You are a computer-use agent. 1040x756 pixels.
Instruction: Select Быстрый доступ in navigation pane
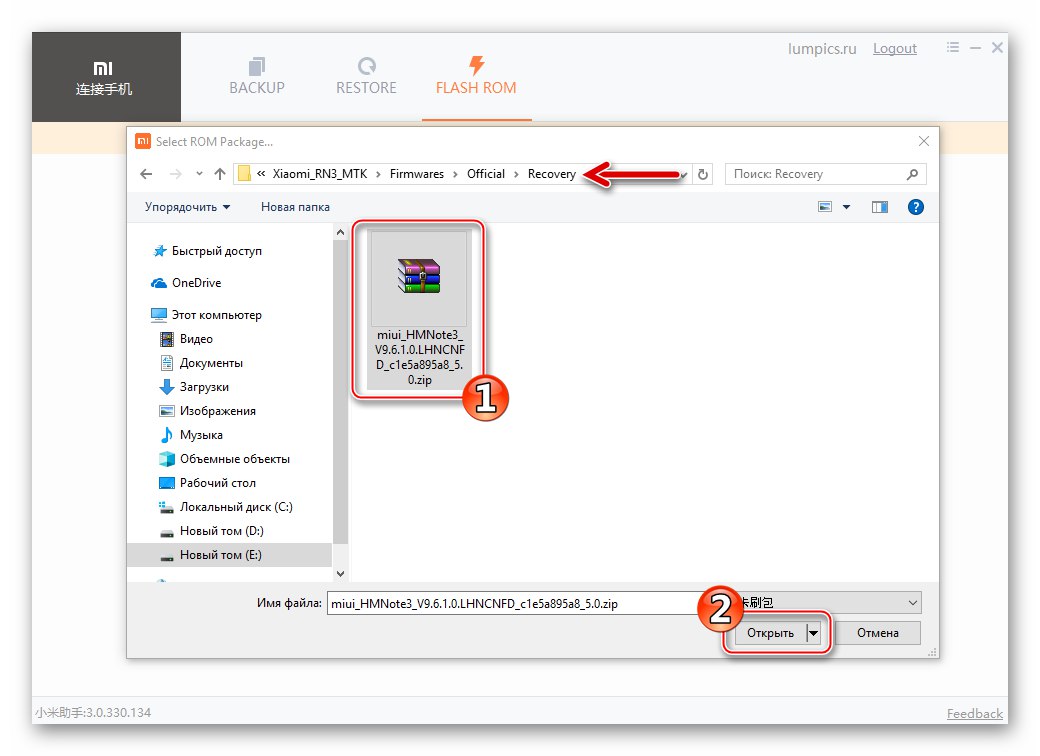click(216, 251)
